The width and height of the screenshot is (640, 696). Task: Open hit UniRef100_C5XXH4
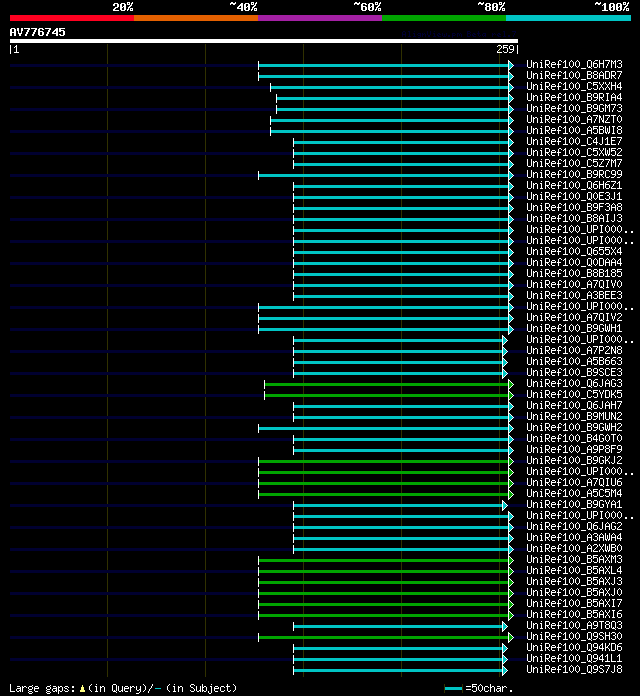574,87
